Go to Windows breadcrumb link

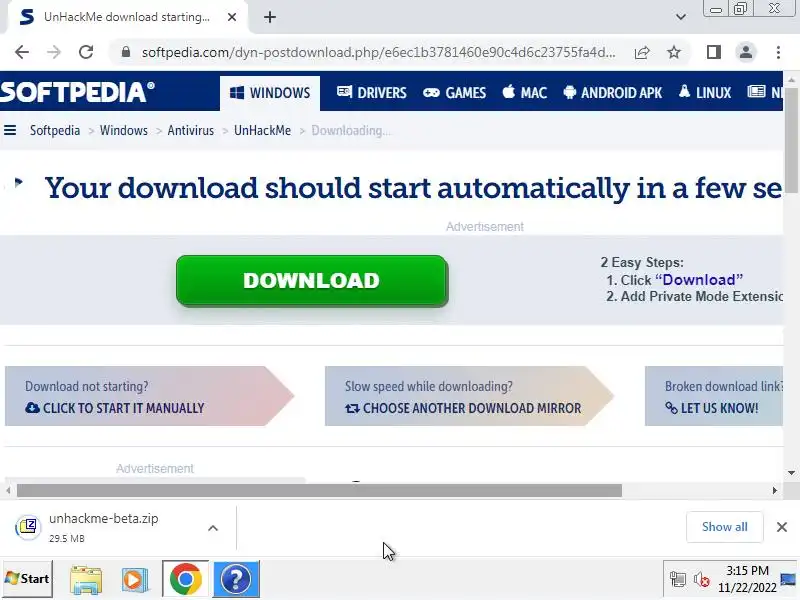point(123,131)
